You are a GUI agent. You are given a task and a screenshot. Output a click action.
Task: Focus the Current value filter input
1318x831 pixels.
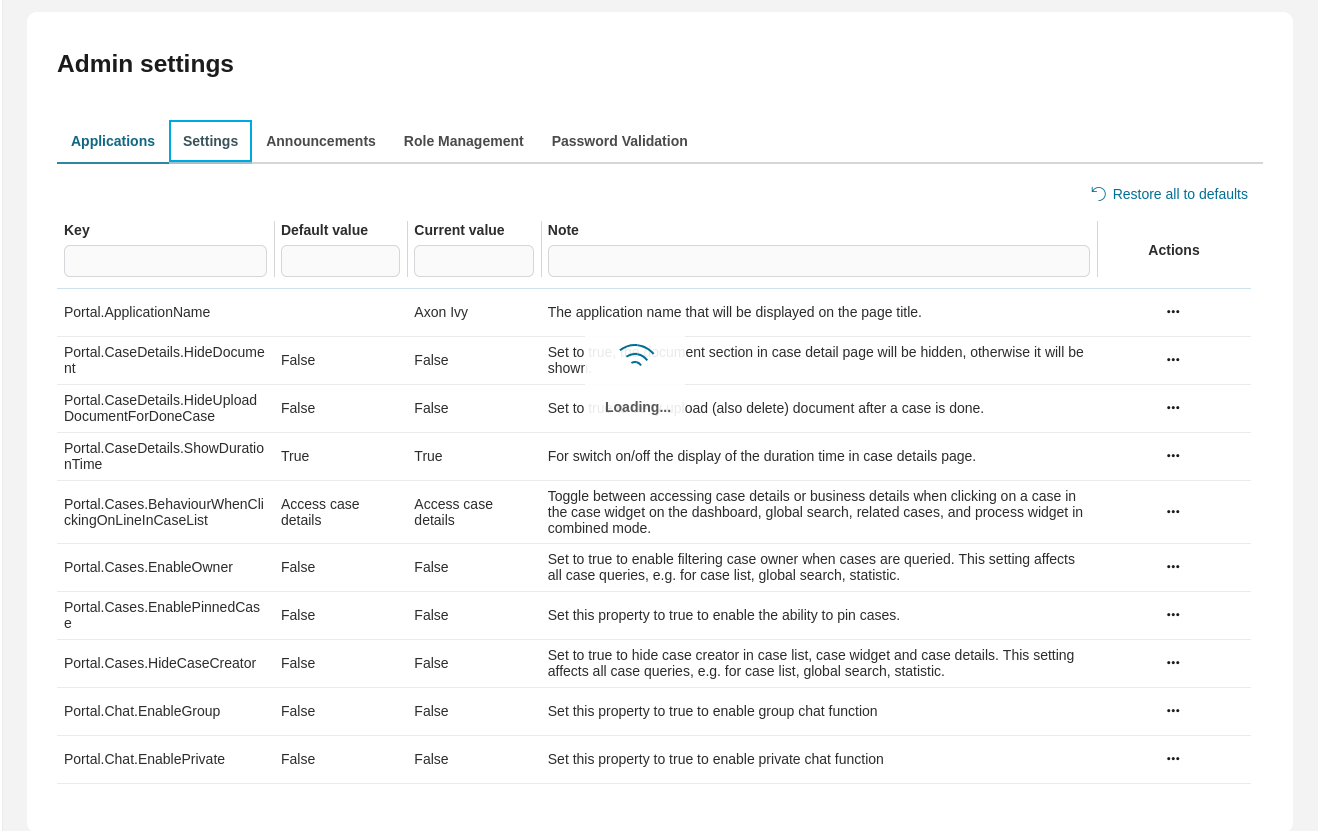(x=474, y=261)
